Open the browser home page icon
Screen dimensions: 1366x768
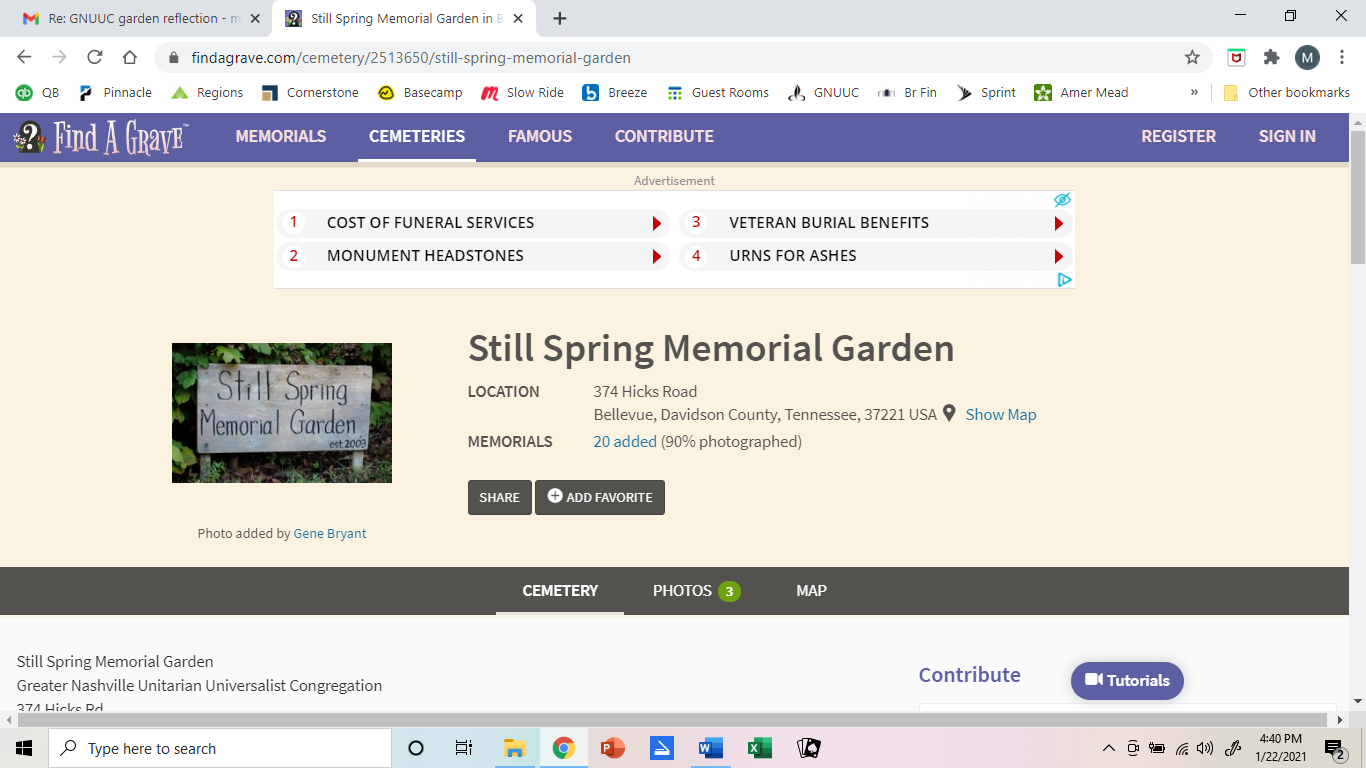(130, 57)
